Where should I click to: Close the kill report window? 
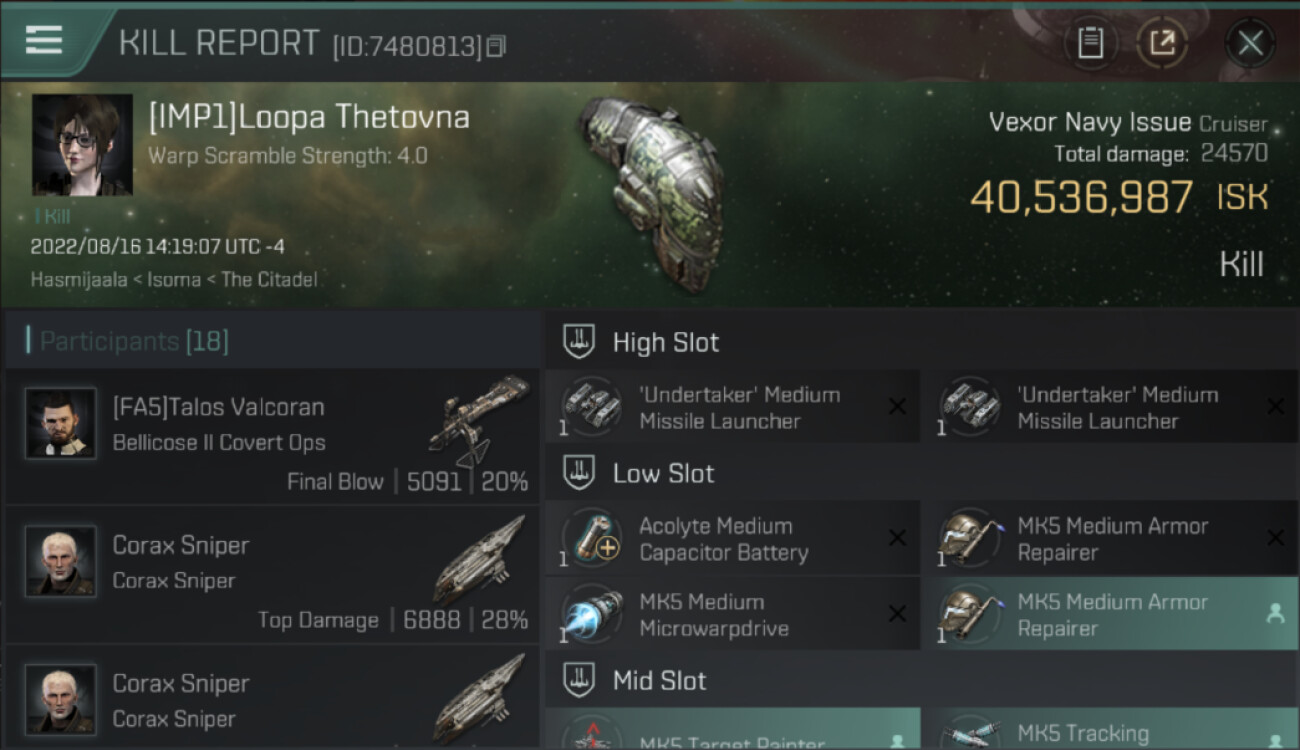(1250, 43)
